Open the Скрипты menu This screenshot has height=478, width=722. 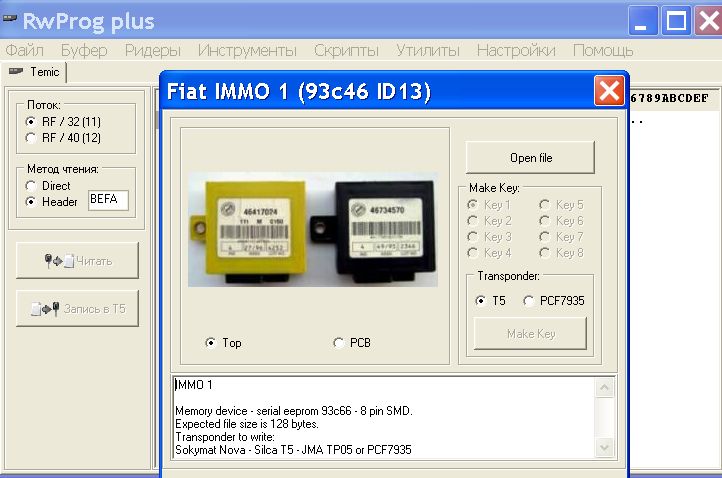click(346, 50)
